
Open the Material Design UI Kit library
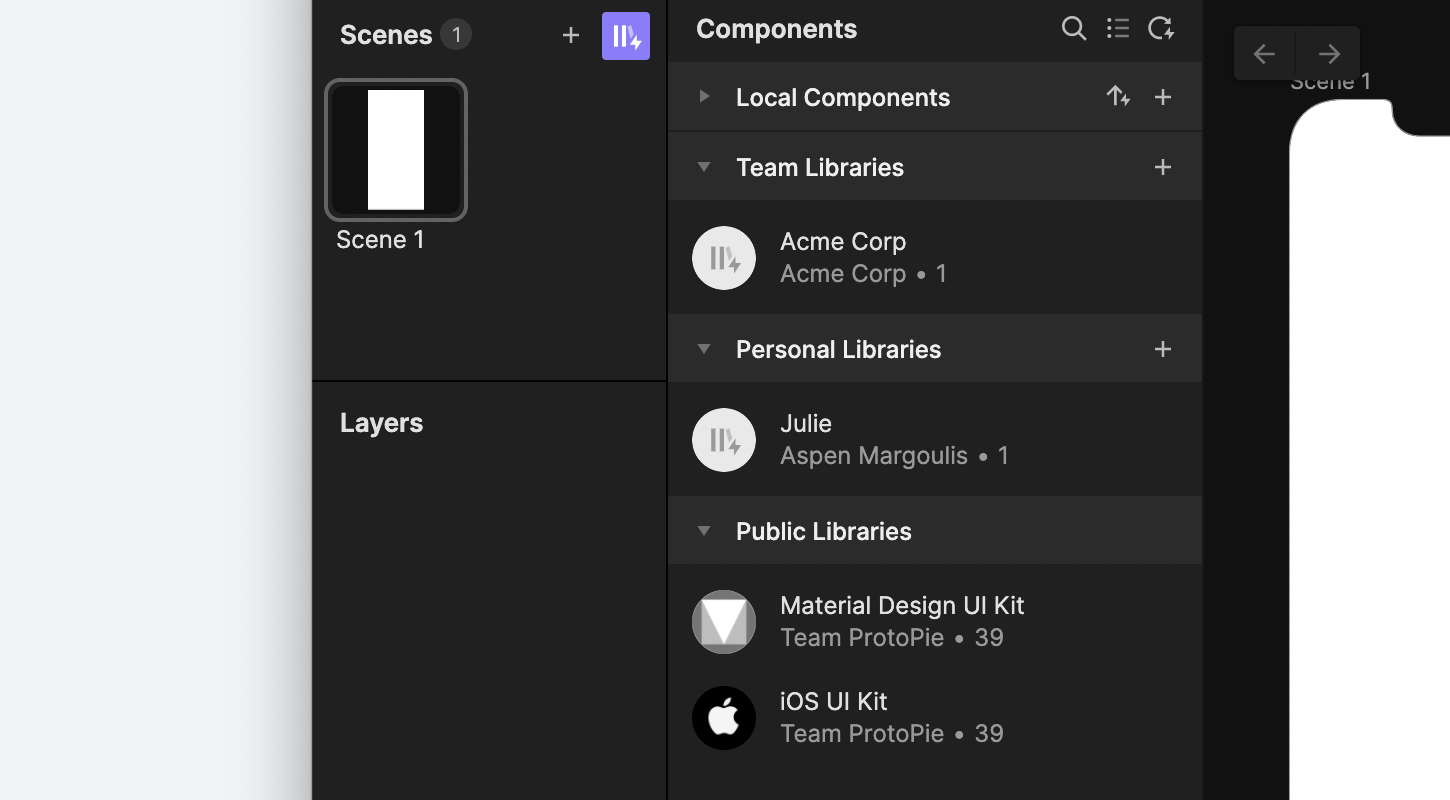tap(900, 621)
